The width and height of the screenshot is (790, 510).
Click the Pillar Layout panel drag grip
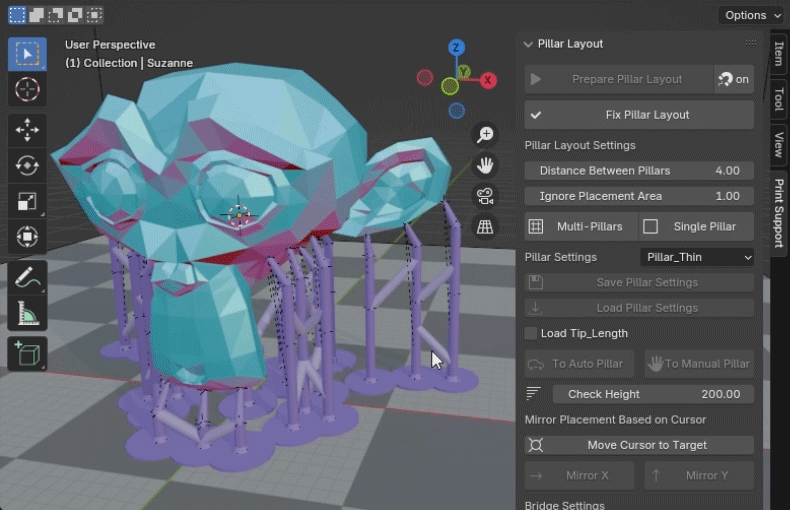tap(751, 43)
